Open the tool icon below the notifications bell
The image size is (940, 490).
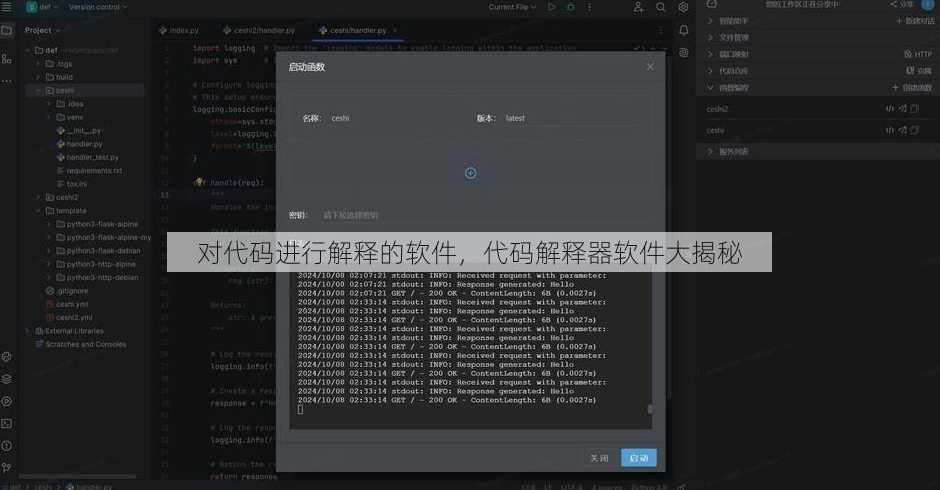pos(683,53)
